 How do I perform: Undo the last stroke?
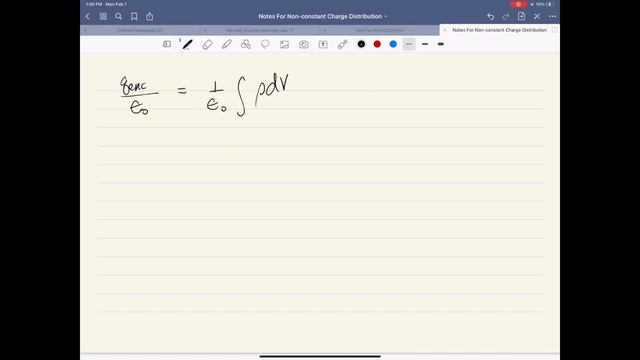tap(491, 17)
